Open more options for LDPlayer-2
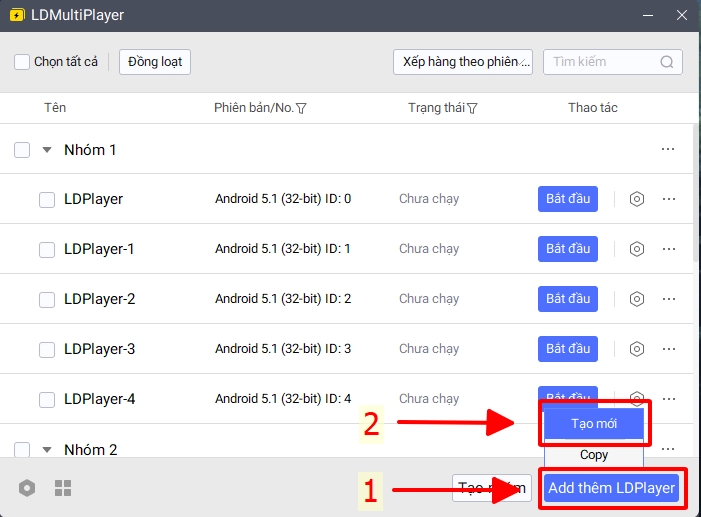701x517 pixels. click(669, 299)
